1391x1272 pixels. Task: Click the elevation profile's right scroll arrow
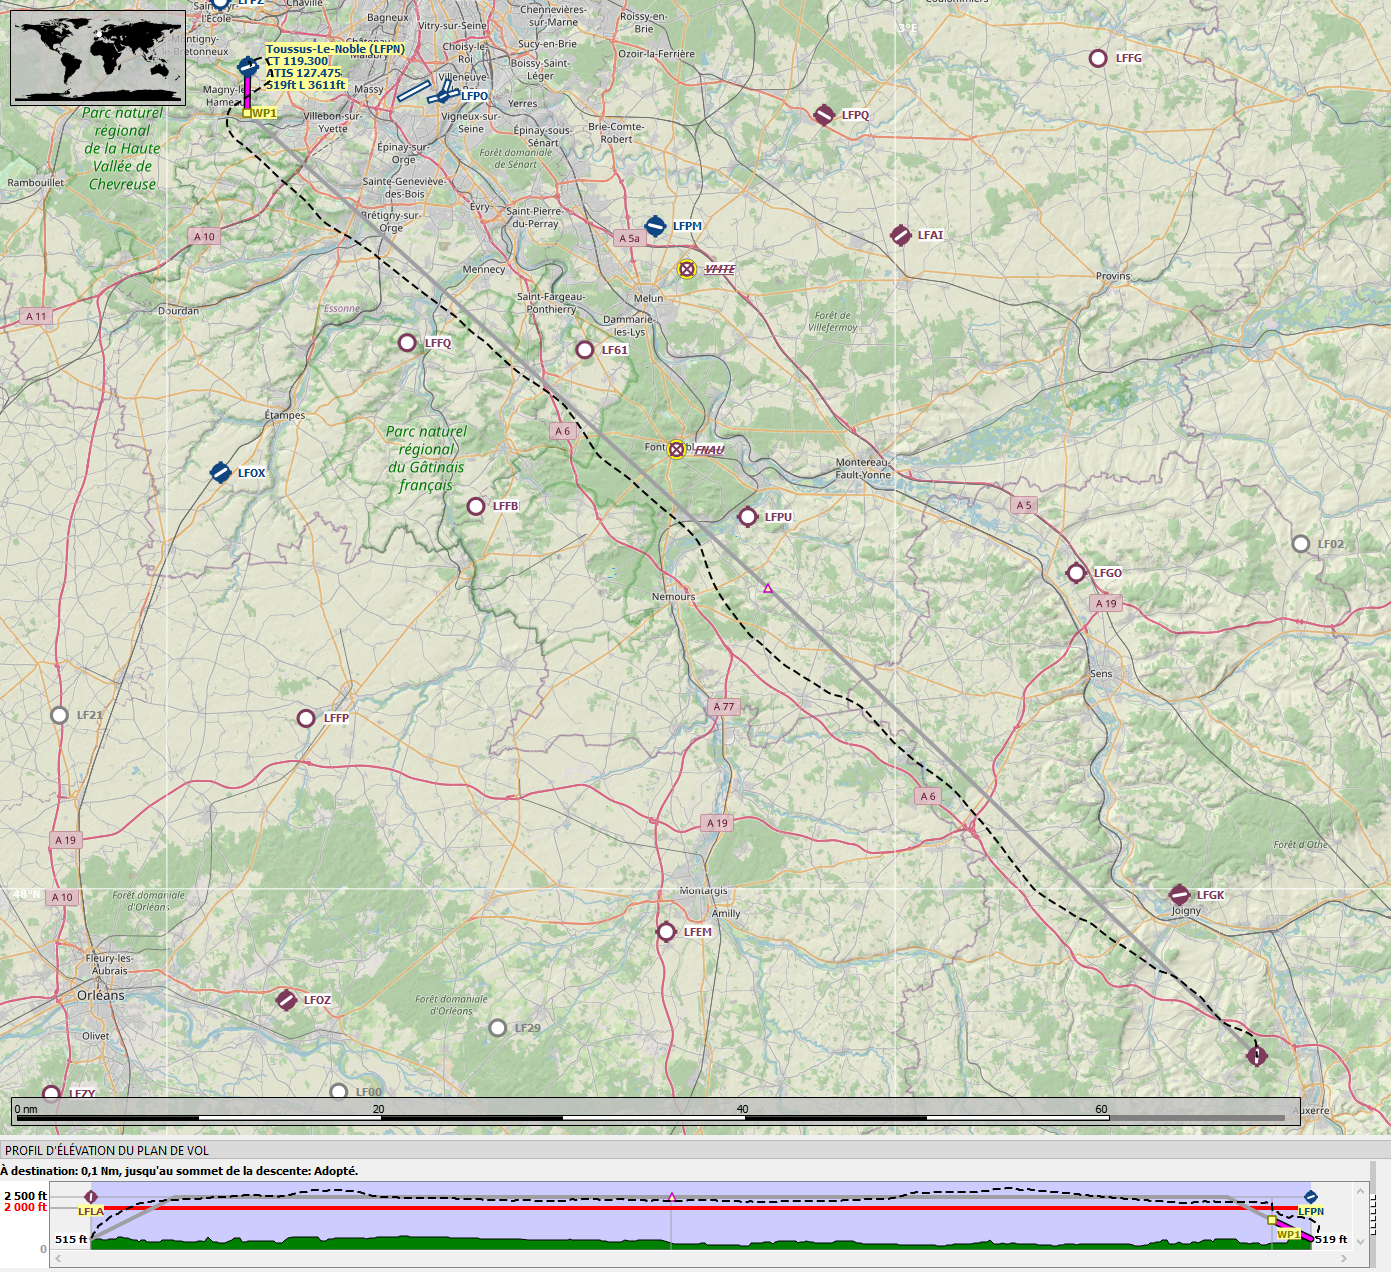tap(1343, 1258)
